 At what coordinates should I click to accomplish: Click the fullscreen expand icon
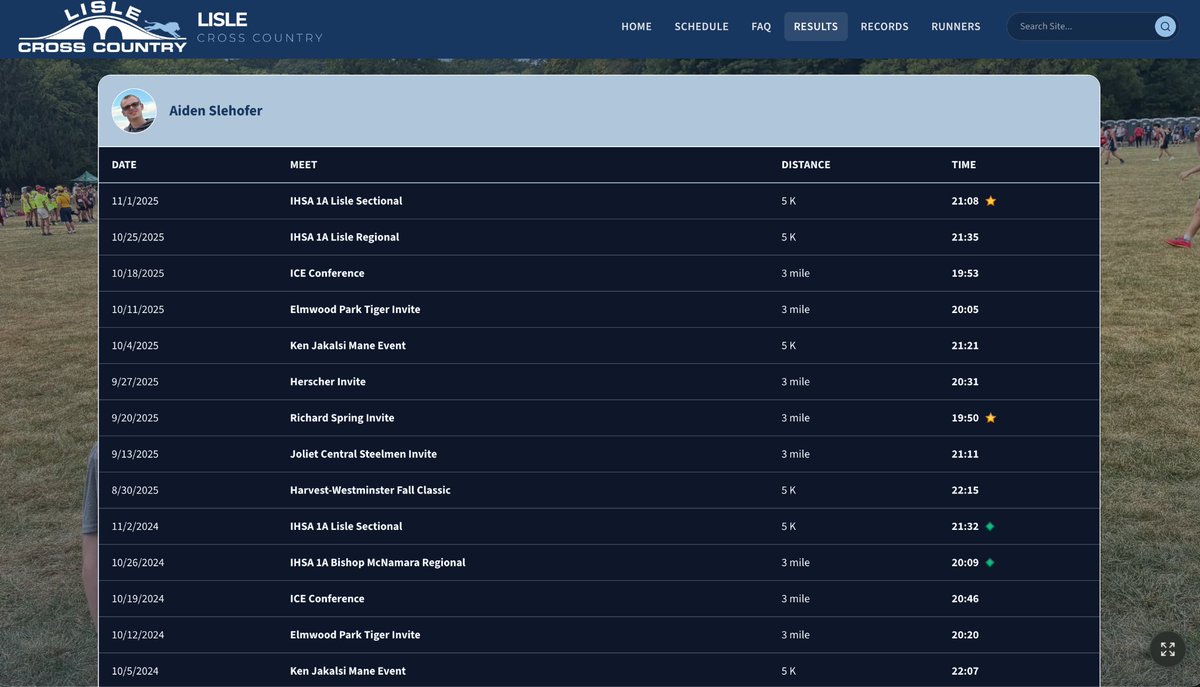click(x=1167, y=649)
